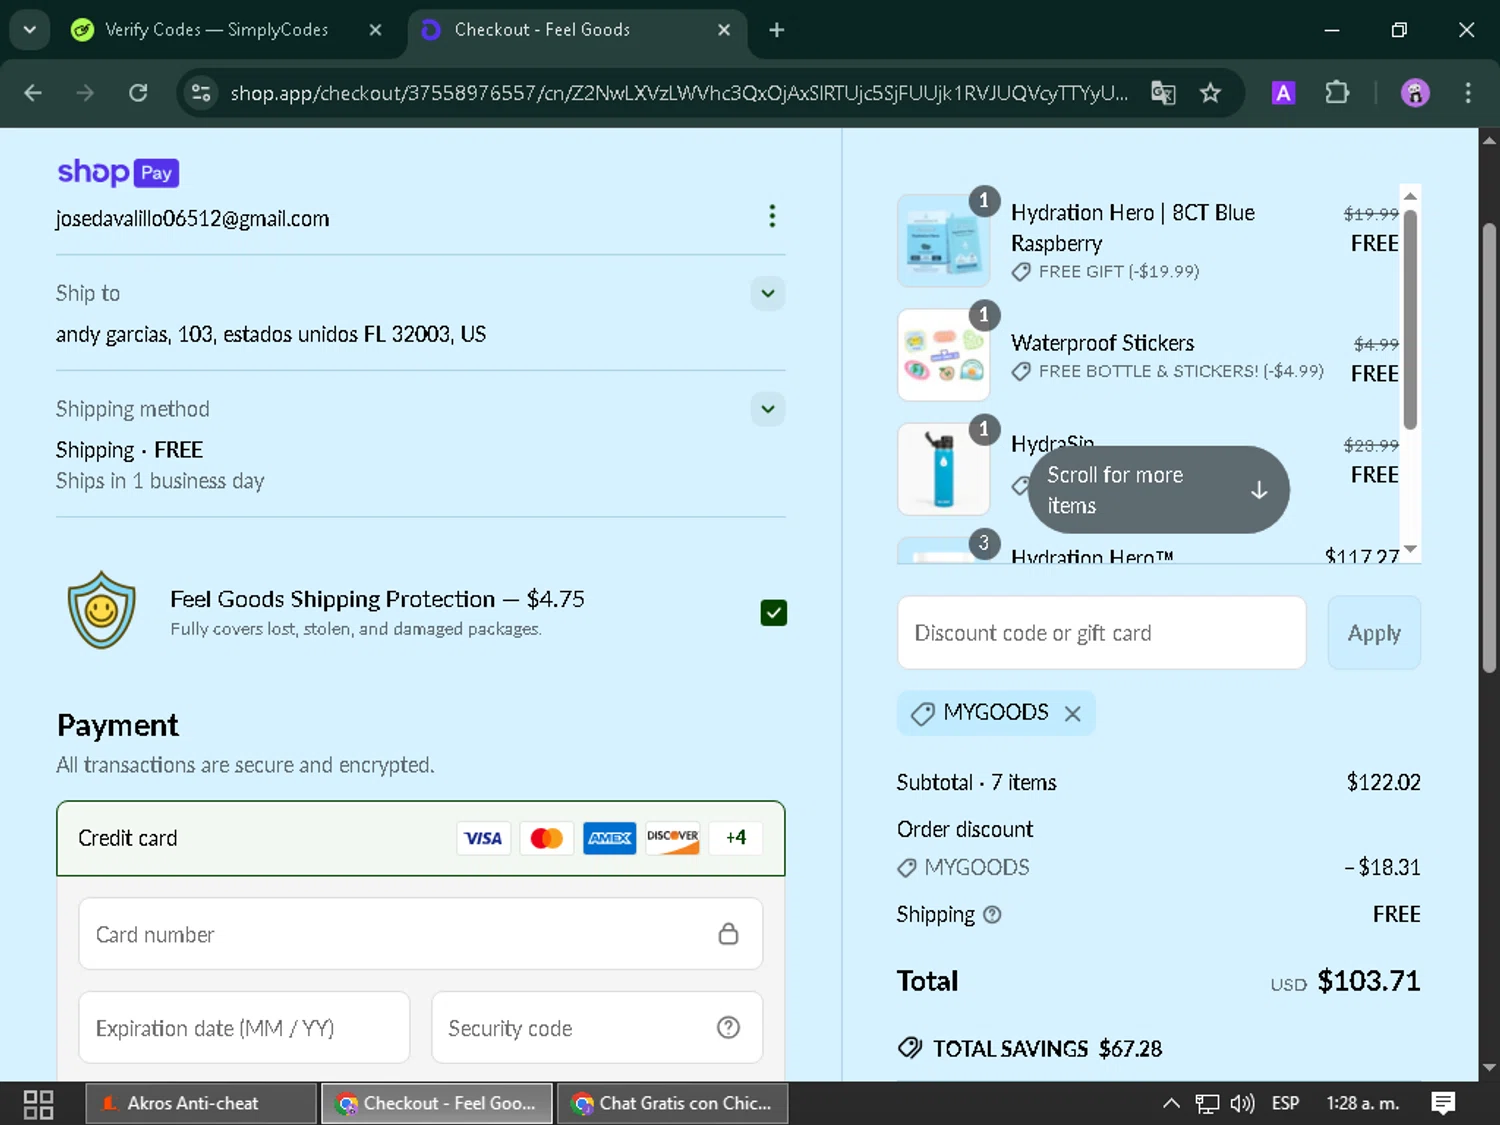Viewport: 1500px width, 1125px height.
Task: Focus the Expiration date field
Action: point(244,1028)
